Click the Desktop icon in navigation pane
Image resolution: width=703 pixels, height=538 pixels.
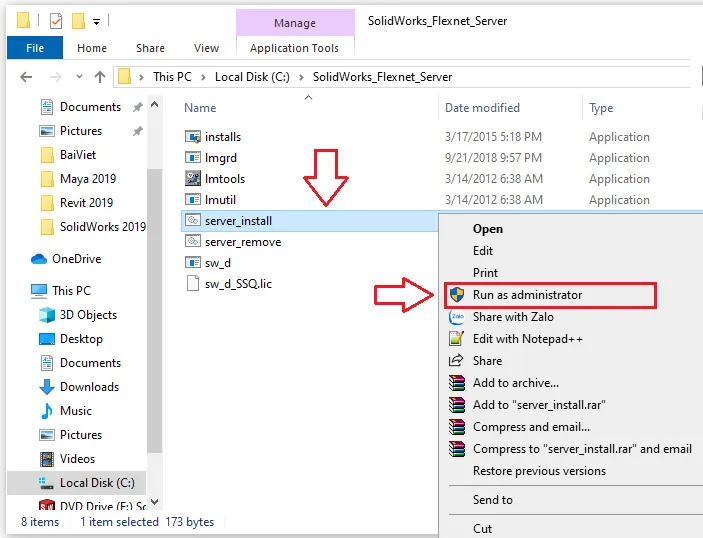(47, 339)
